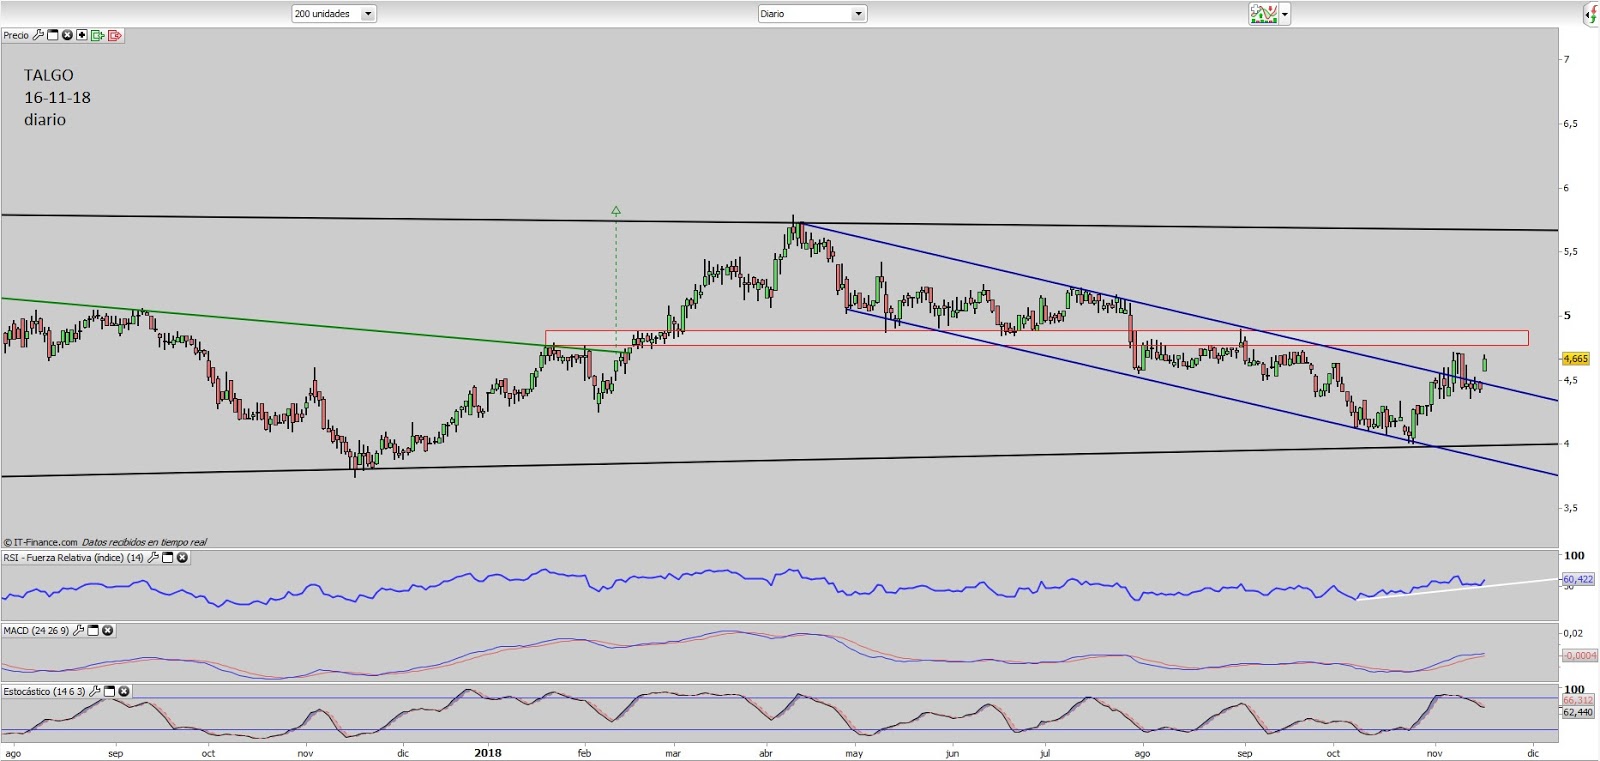Click the add indicator chart icon
This screenshot has height=761, width=1600.
click(1264, 14)
